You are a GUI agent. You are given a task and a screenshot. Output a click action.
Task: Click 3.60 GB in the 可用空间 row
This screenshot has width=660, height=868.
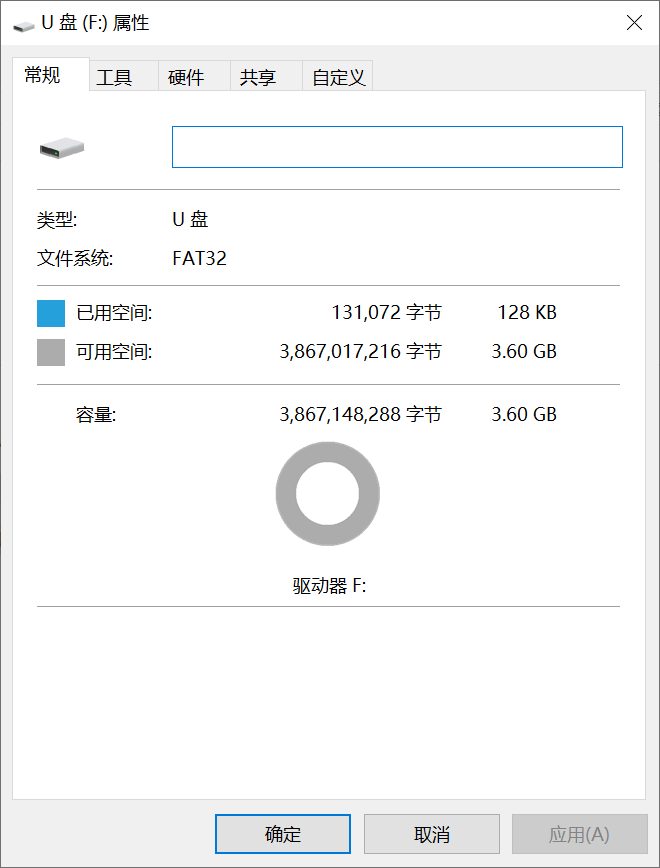click(x=524, y=352)
